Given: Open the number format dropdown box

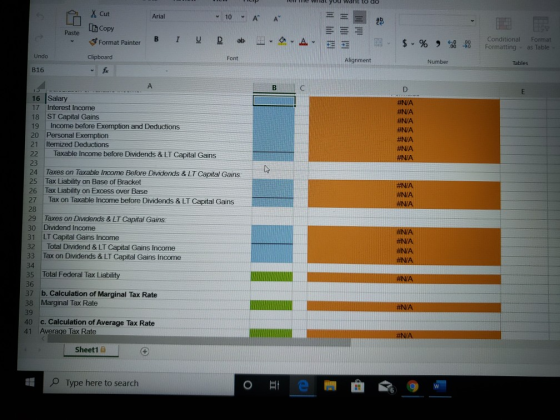Looking at the screenshot, I should pos(438,21).
